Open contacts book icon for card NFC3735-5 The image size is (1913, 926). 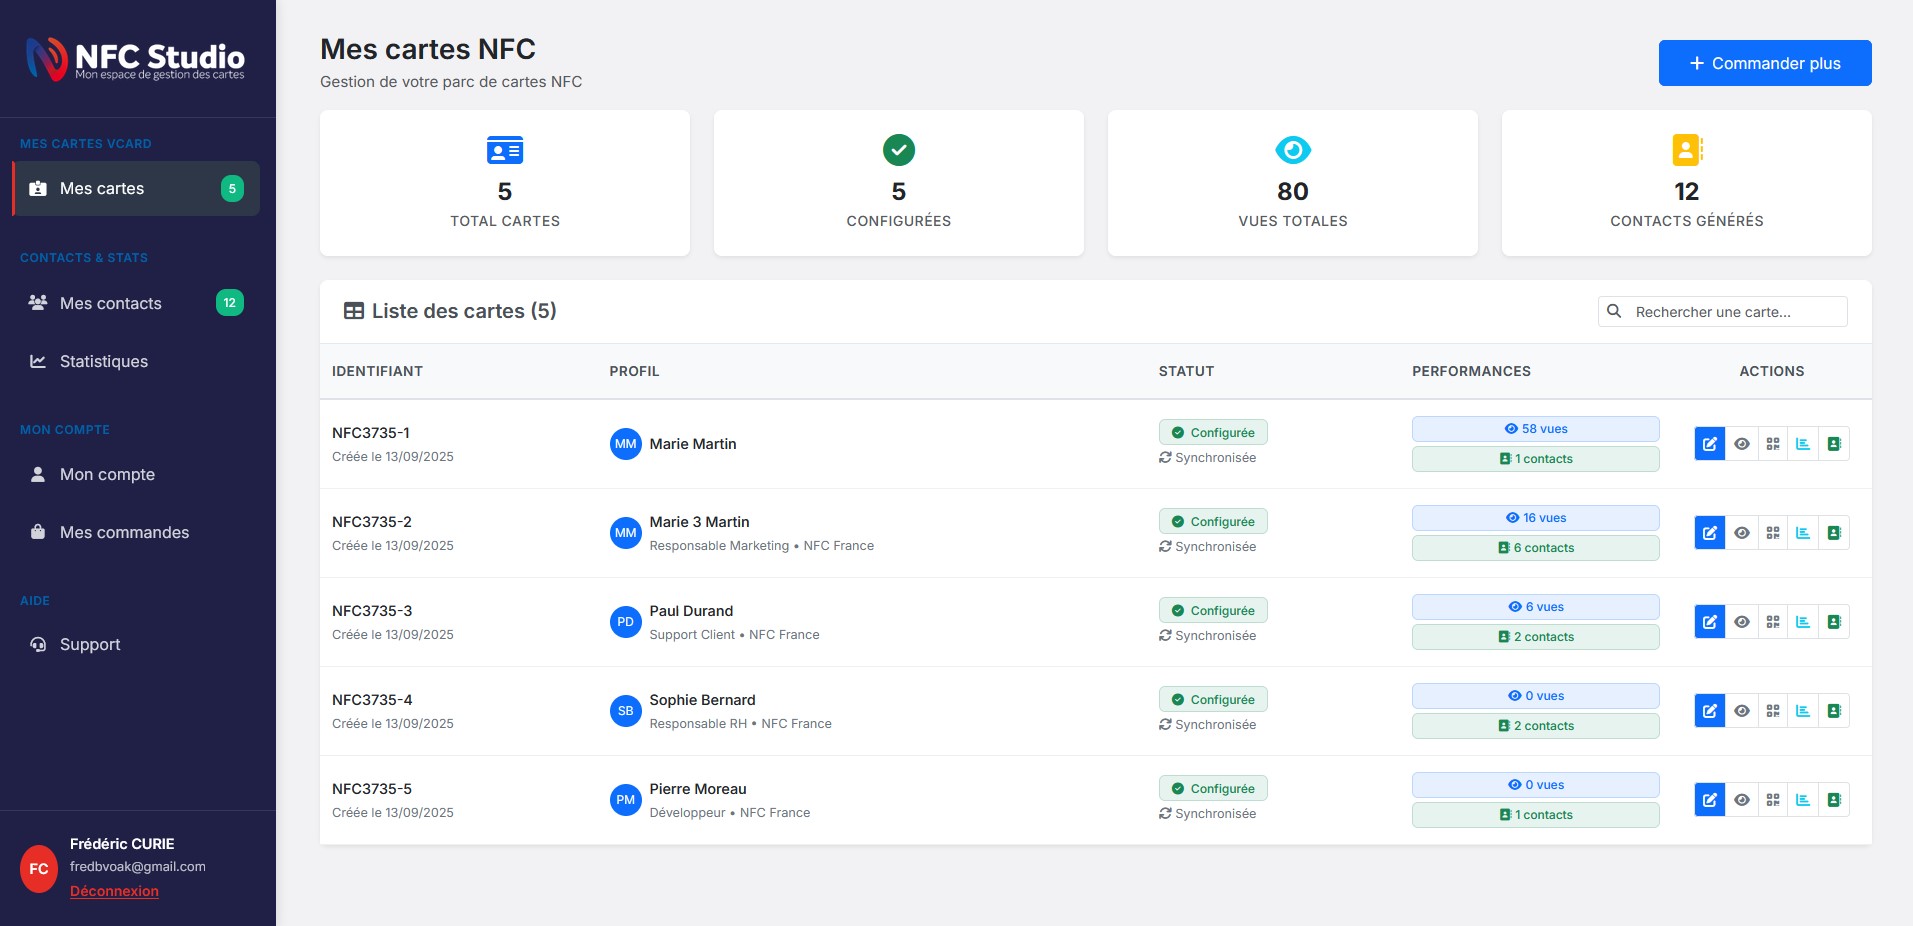(1834, 800)
